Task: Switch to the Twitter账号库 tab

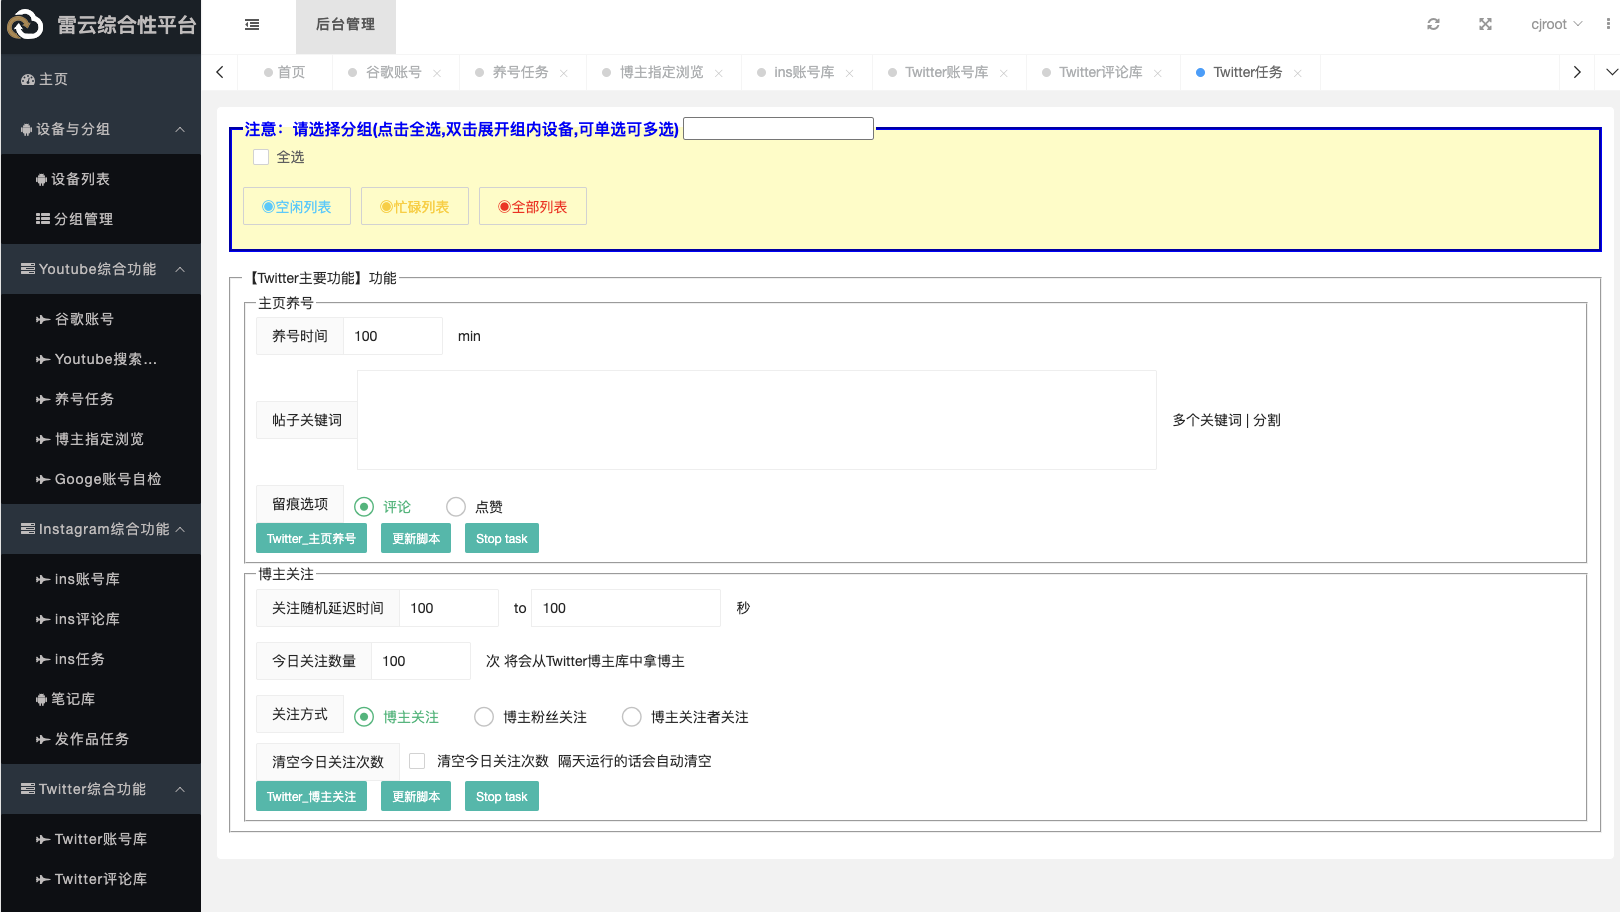Action: point(946,72)
